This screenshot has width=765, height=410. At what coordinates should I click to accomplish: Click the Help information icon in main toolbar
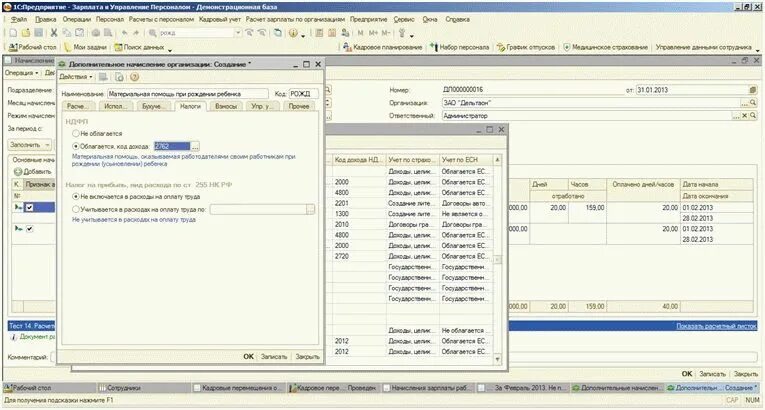coord(293,33)
